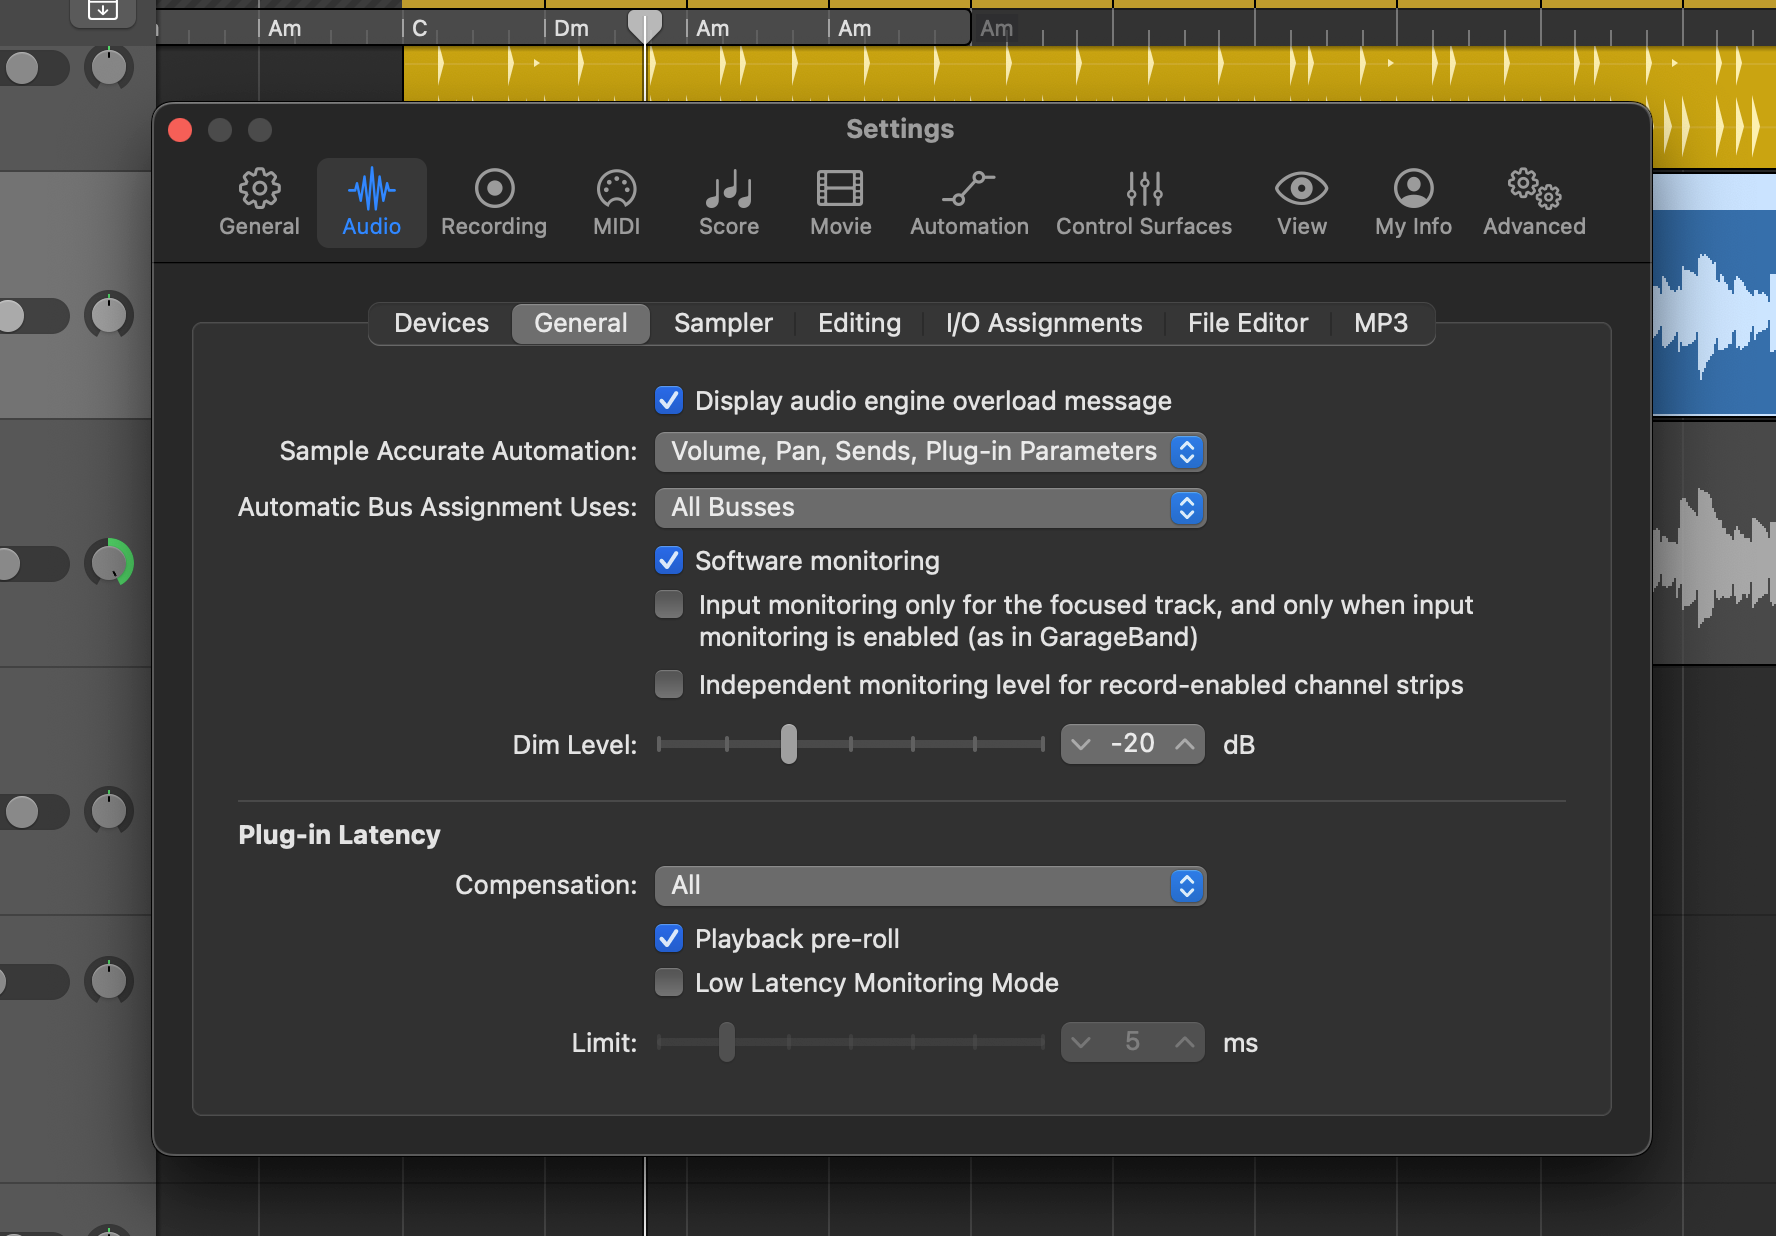Show the Automation settings pane

968,203
